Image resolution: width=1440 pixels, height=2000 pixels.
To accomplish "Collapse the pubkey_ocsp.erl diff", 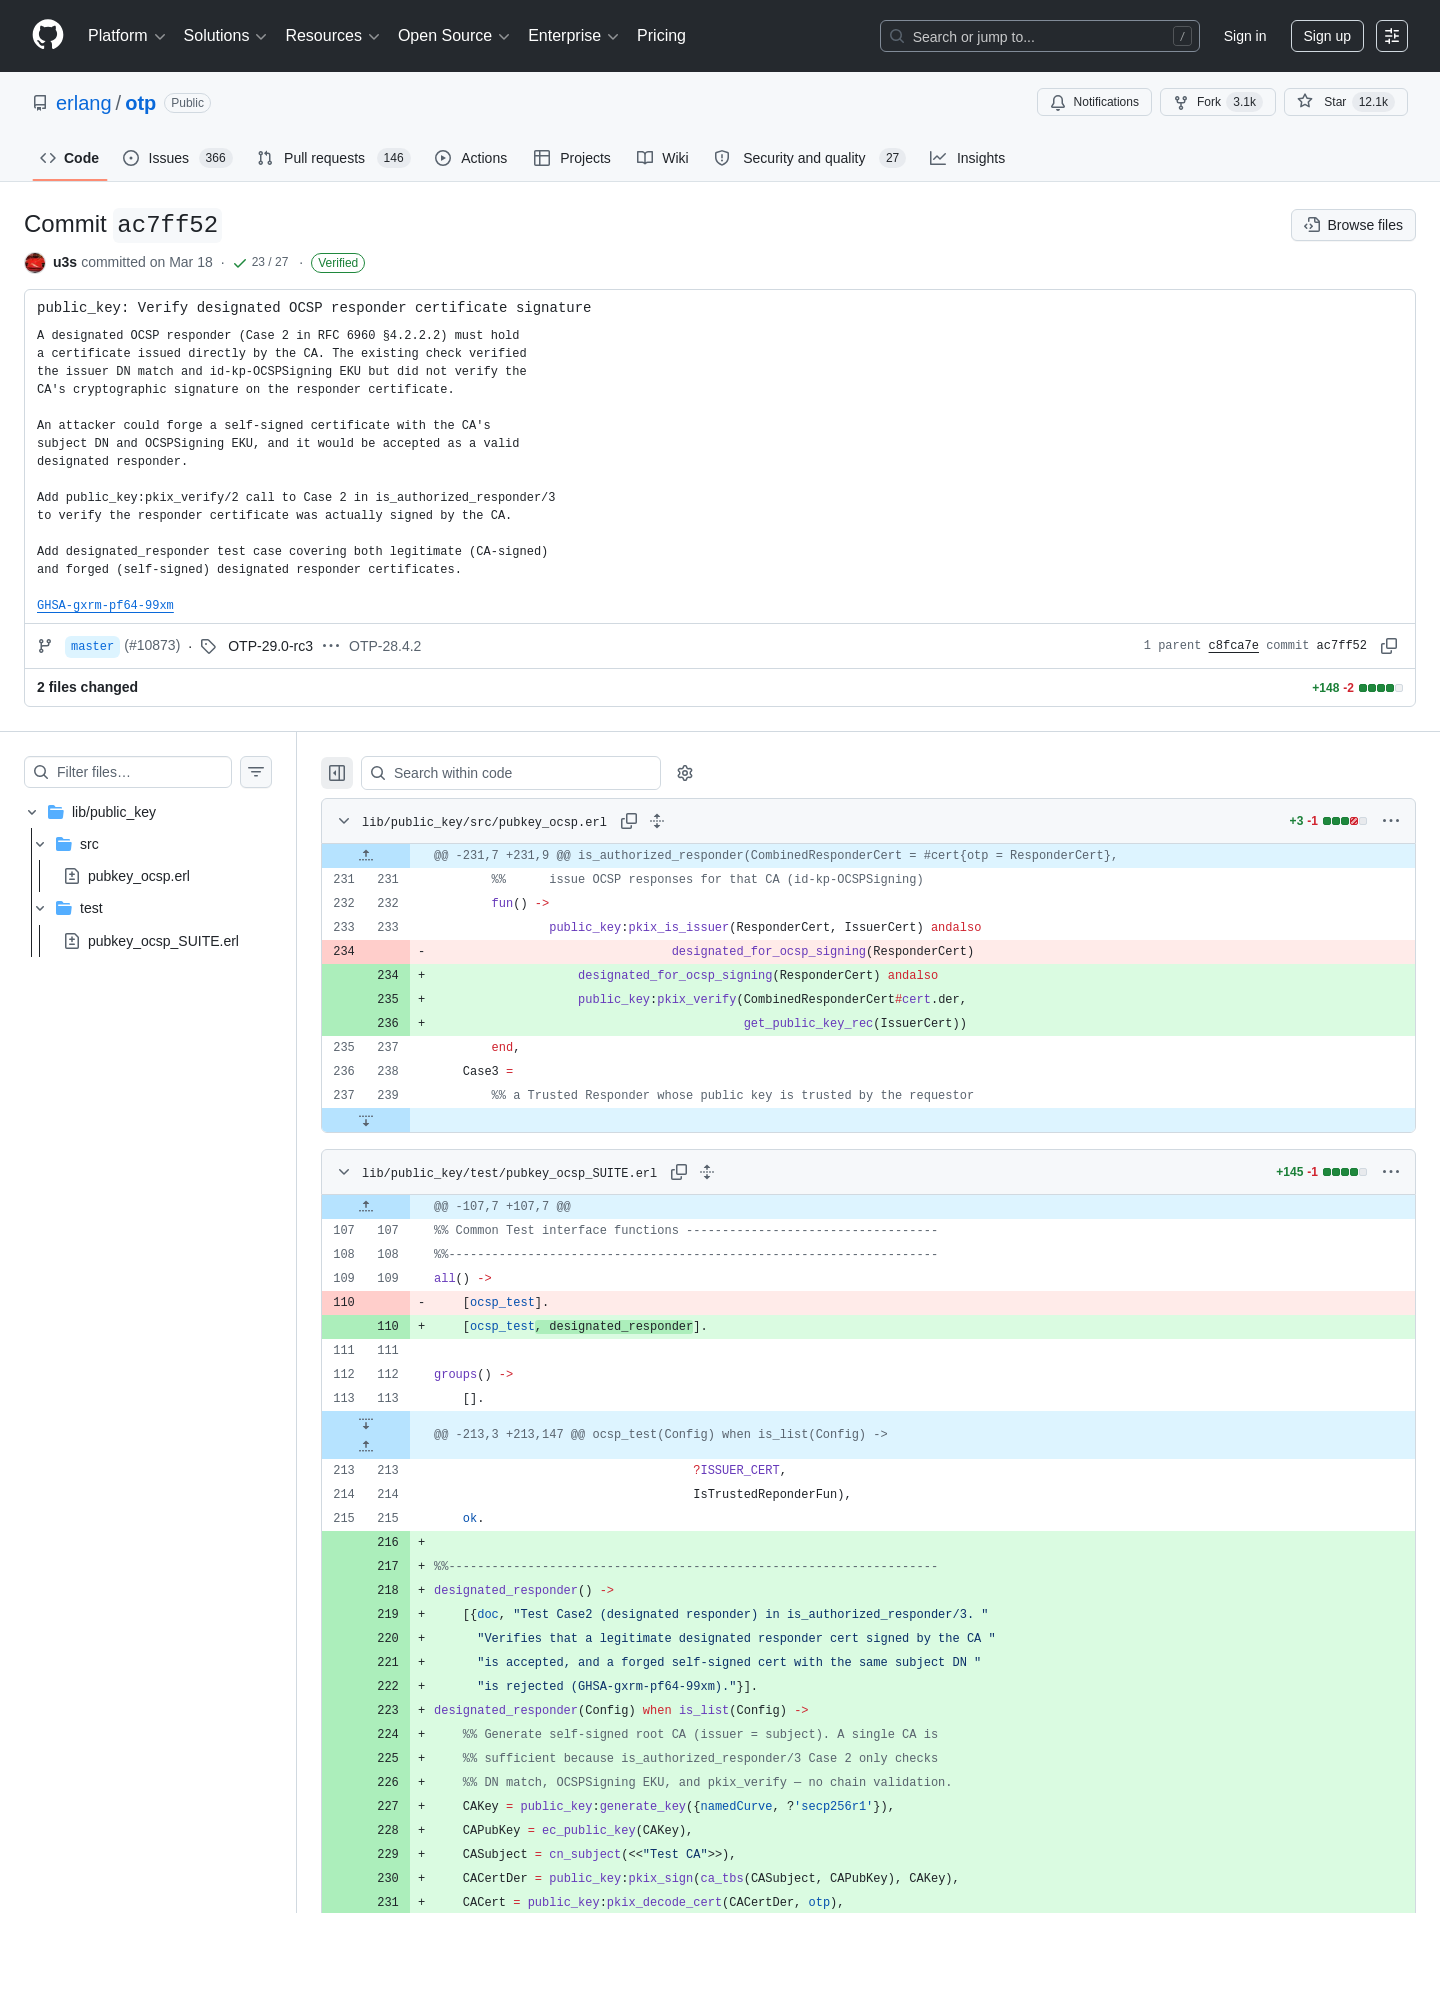I will pyautogui.click(x=344, y=821).
